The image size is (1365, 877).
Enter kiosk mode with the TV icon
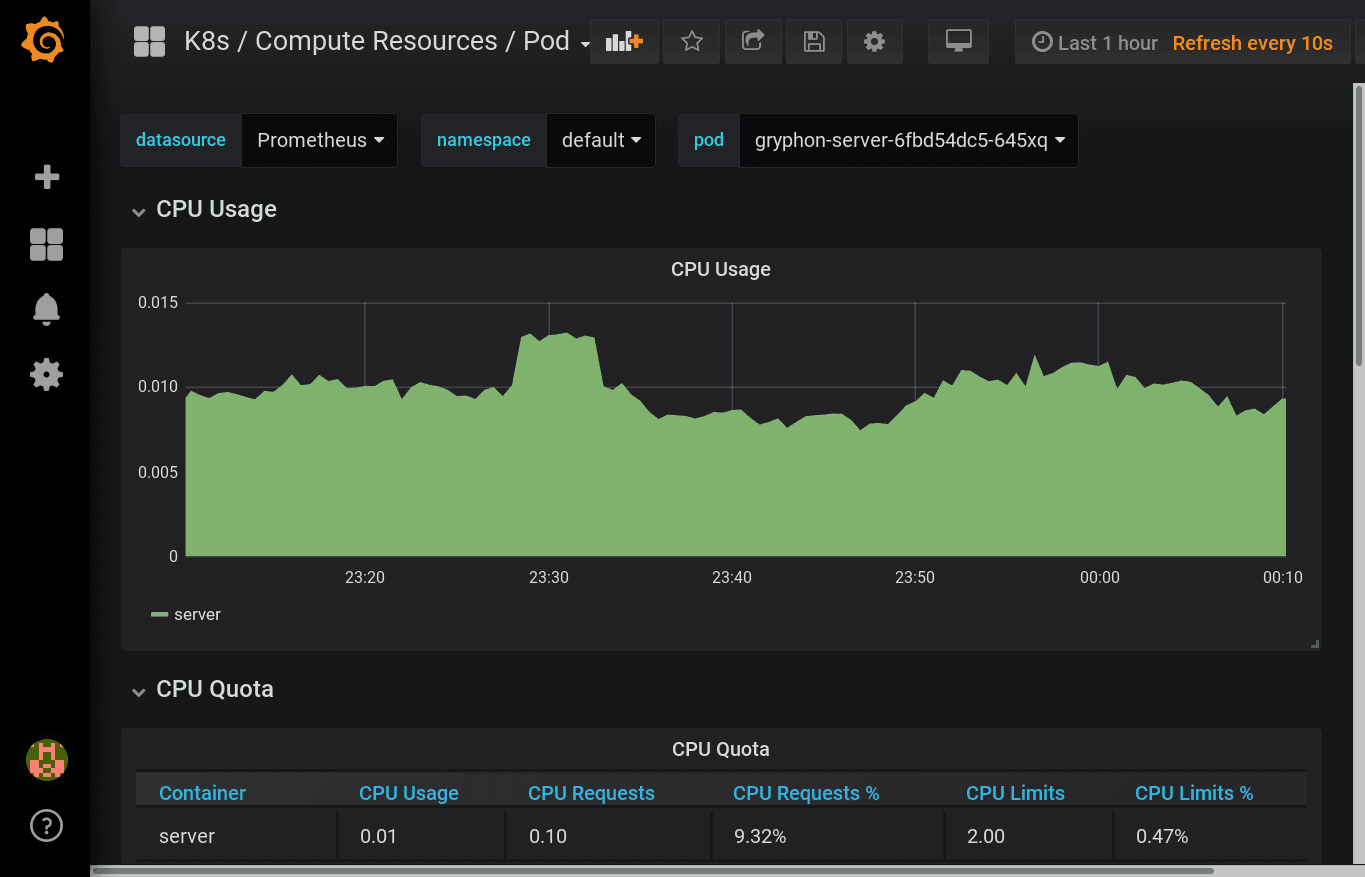click(958, 41)
